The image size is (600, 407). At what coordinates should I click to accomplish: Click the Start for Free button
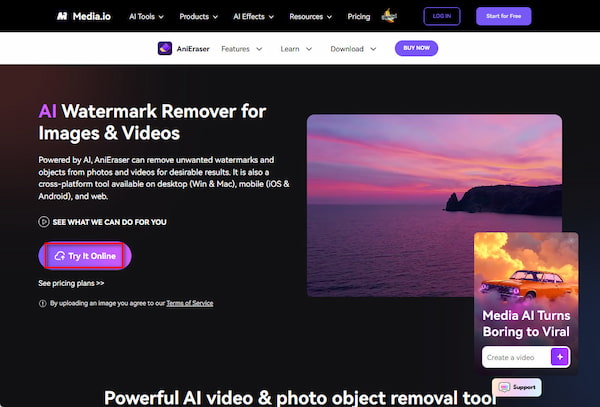[504, 16]
